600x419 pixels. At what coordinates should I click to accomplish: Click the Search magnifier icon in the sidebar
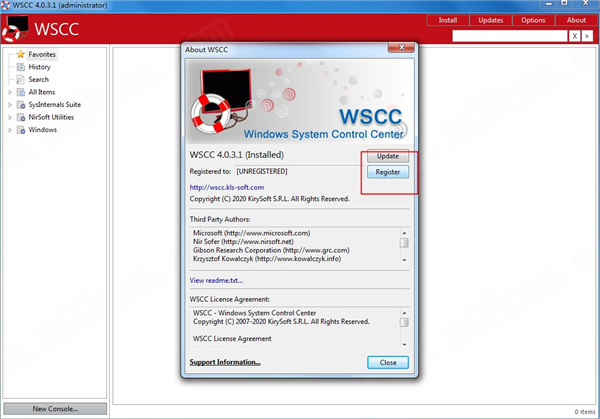coord(21,80)
